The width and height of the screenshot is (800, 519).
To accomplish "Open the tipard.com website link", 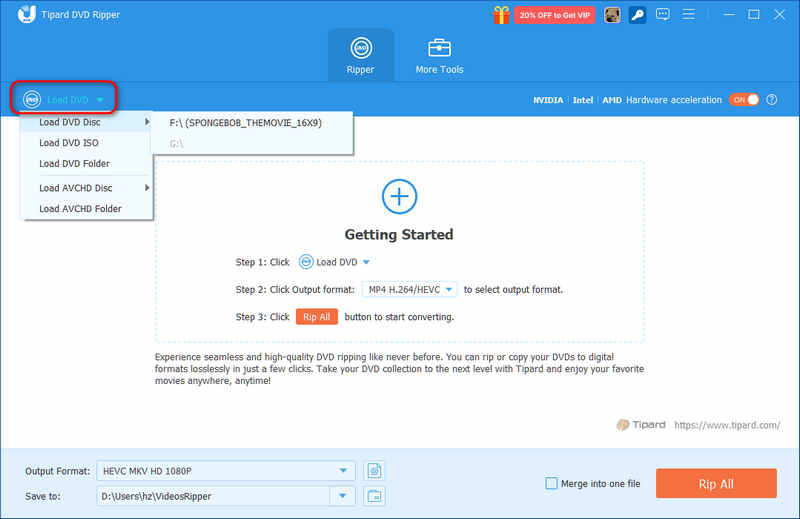I will [727, 425].
